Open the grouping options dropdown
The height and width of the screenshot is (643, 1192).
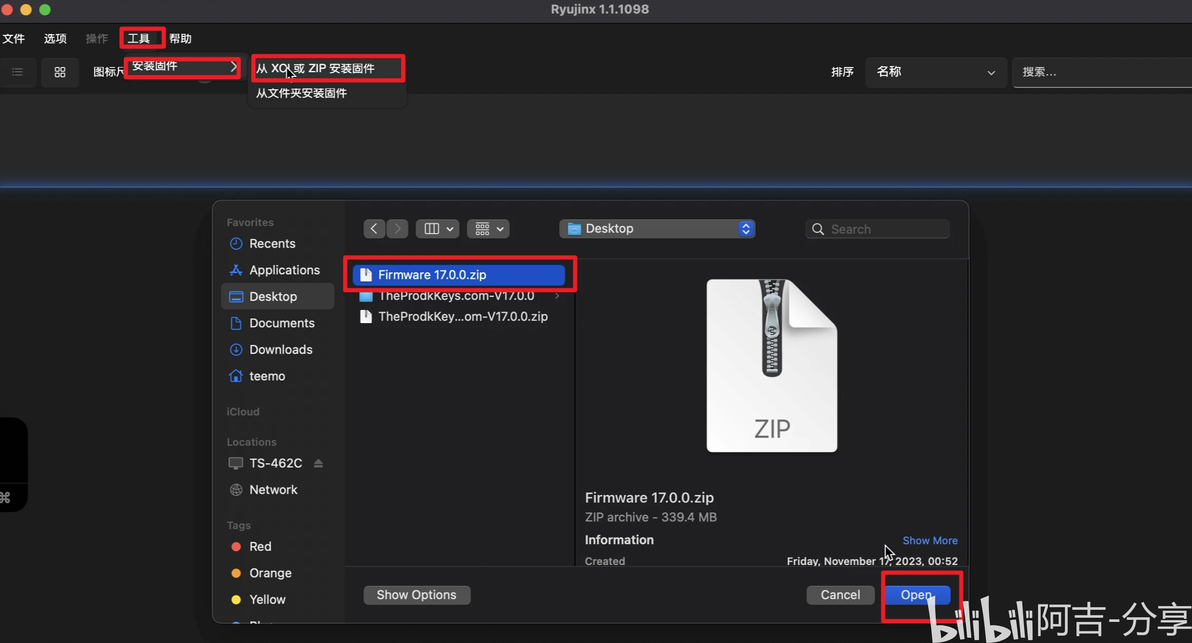(488, 229)
